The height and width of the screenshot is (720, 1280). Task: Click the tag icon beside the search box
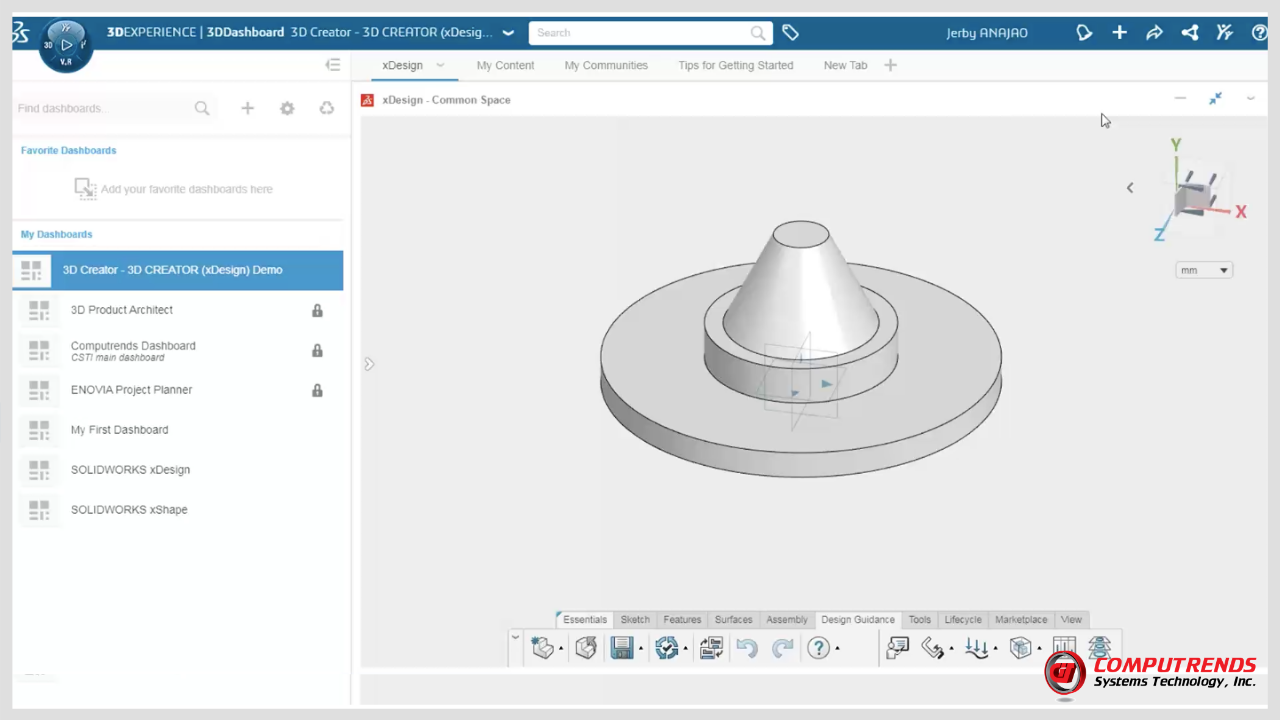coord(790,33)
